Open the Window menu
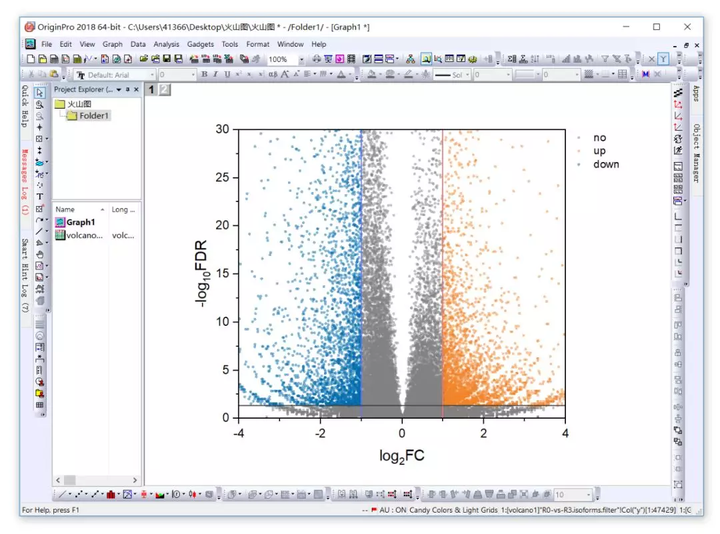This screenshot has height=534, width=720. pyautogui.click(x=290, y=44)
